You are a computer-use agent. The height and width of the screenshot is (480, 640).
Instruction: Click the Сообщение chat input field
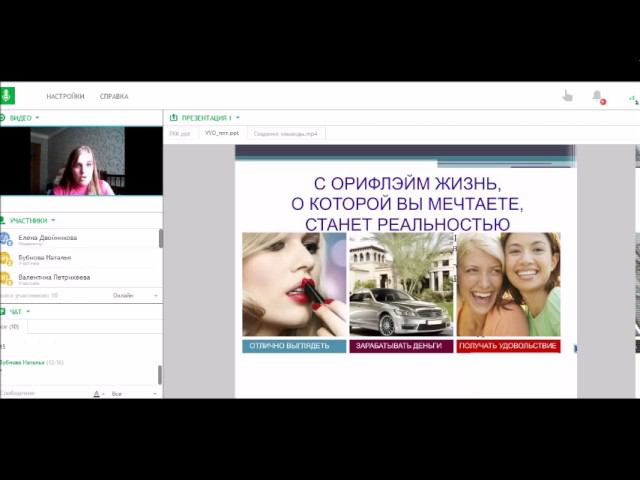click(x=45, y=393)
